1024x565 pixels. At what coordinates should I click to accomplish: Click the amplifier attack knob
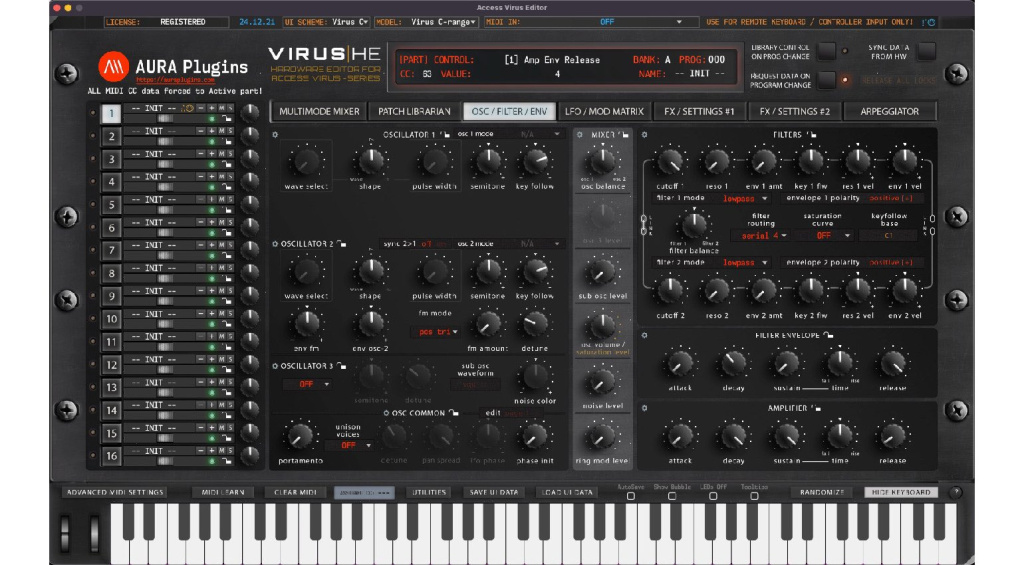pos(679,436)
